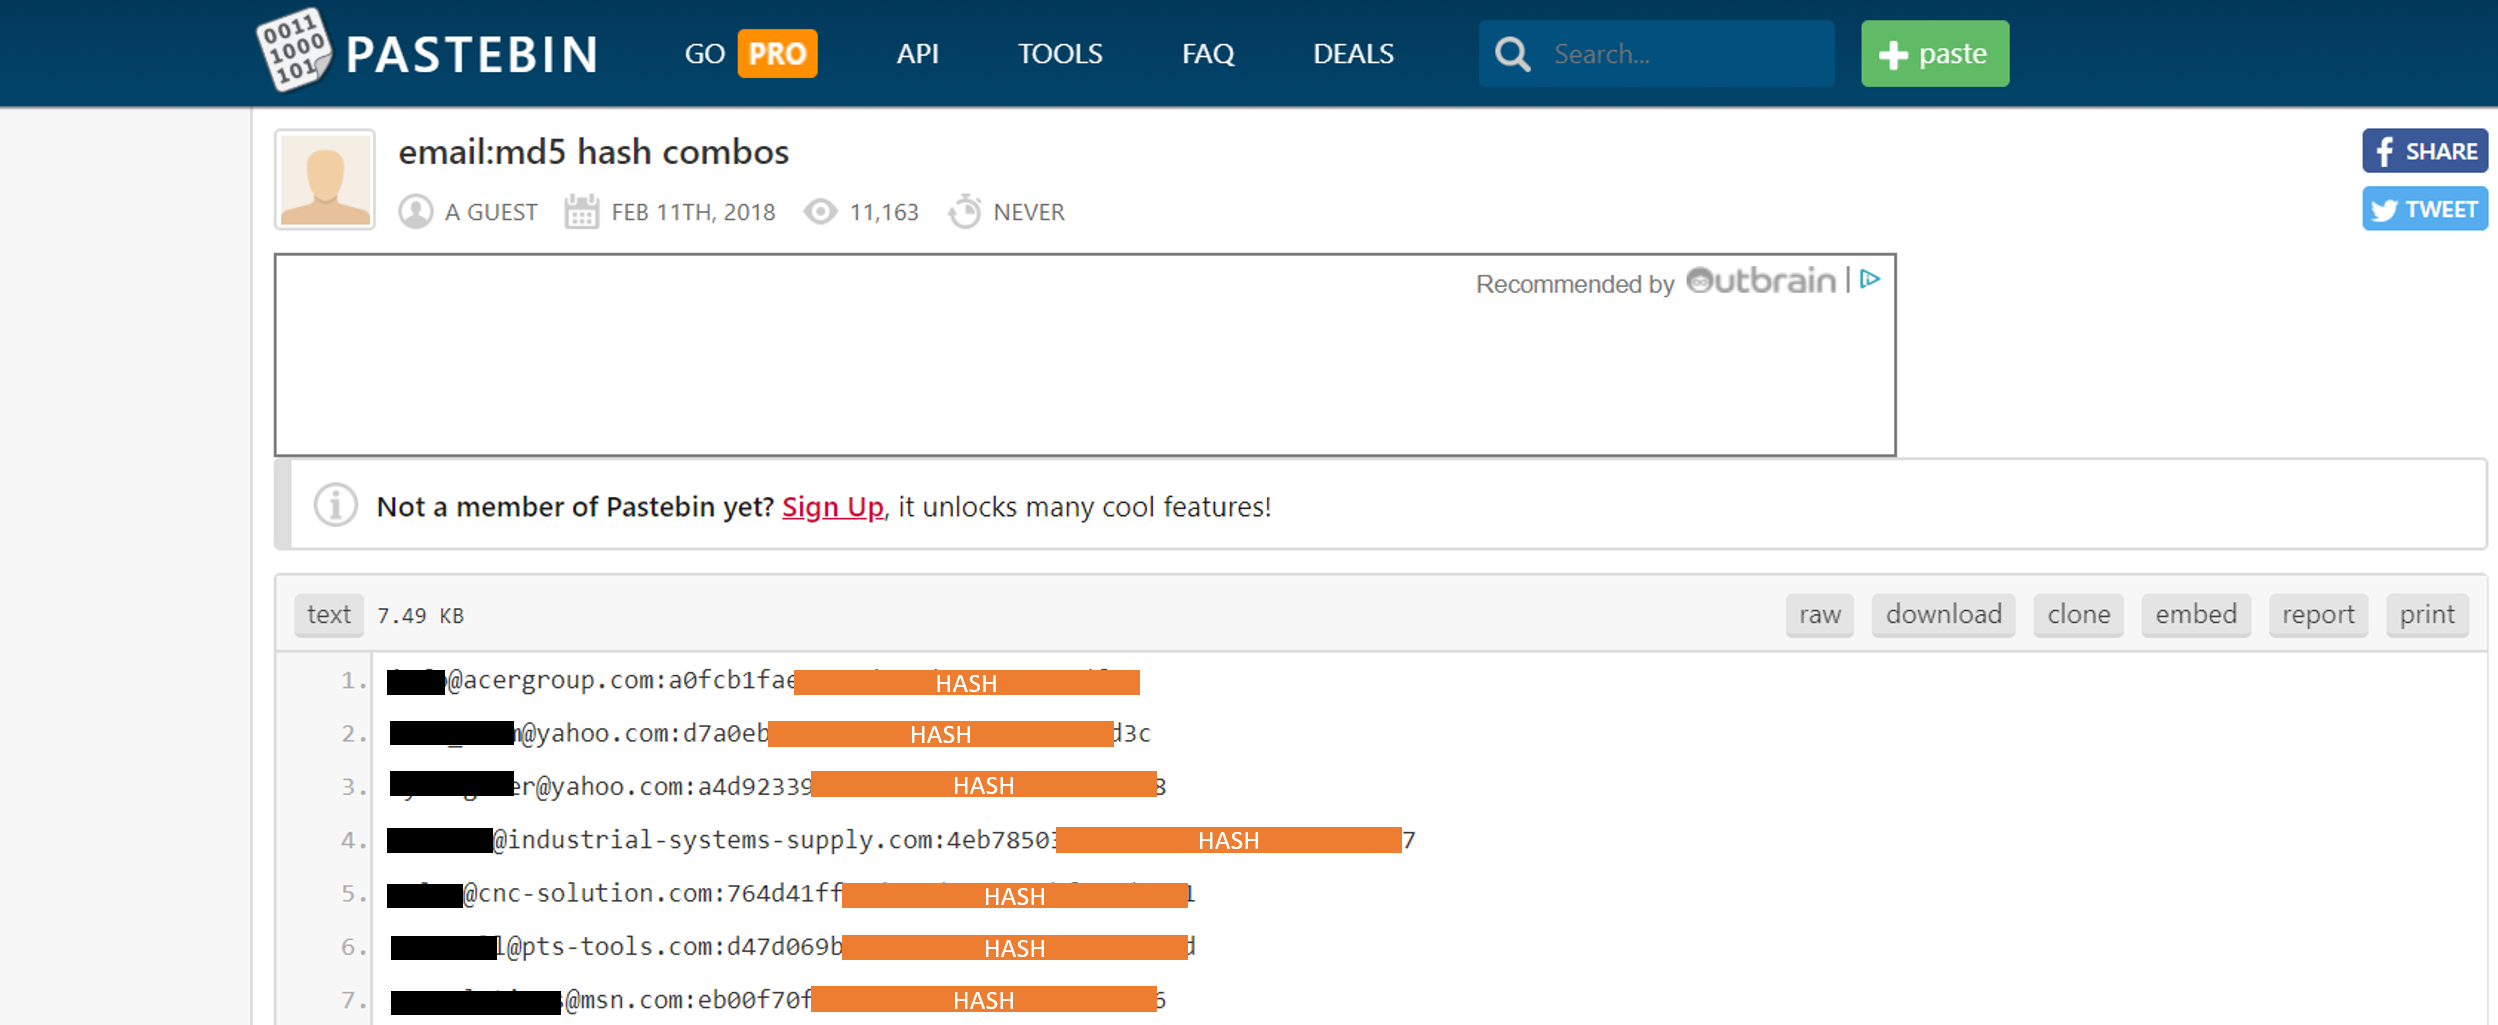Click the info circle icon
2498x1025 pixels.
tap(335, 505)
